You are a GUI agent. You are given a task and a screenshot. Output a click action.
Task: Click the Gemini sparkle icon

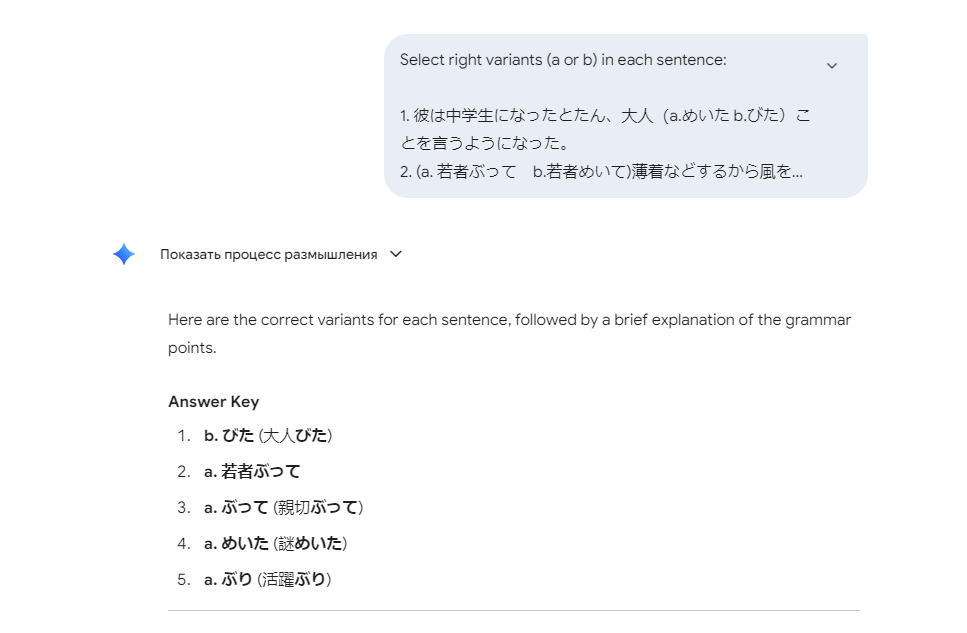124,254
